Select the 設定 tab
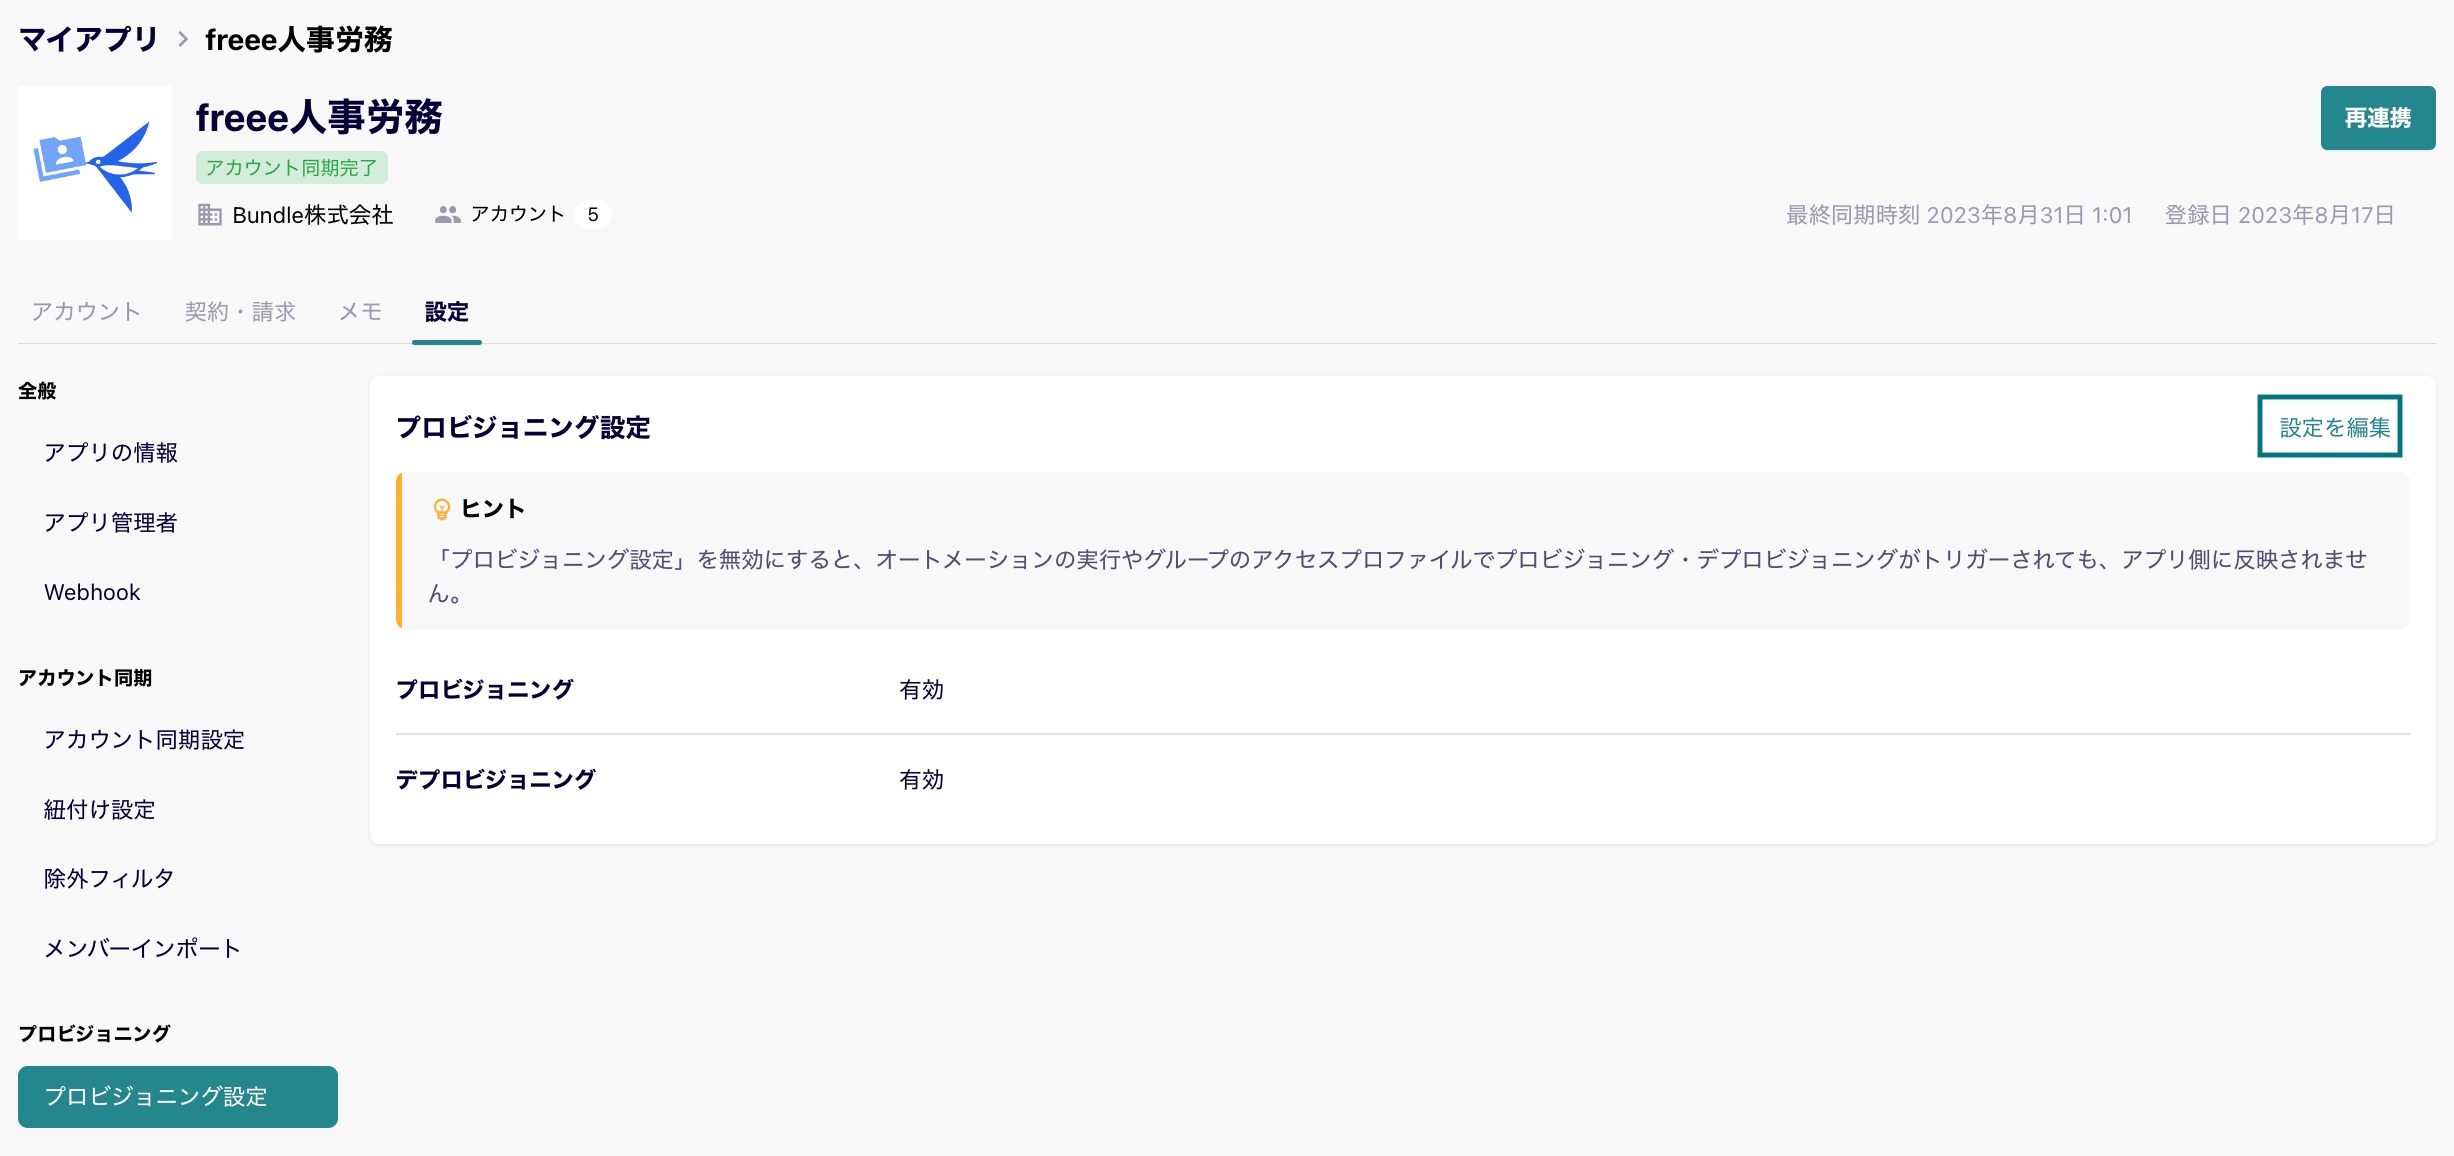Viewport: 2454px width, 1156px height. coord(446,312)
